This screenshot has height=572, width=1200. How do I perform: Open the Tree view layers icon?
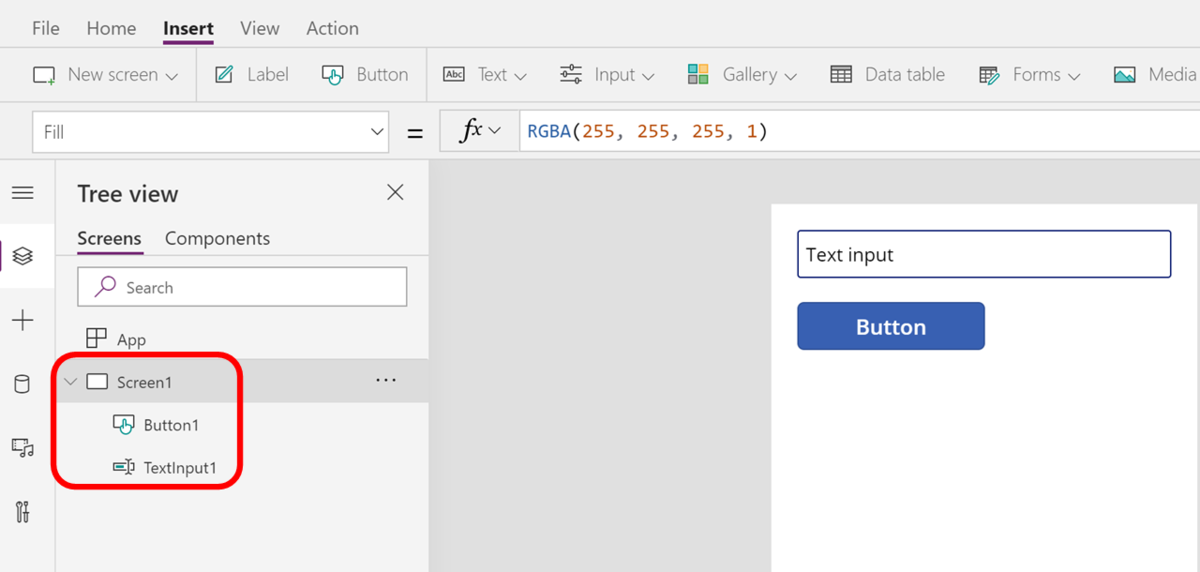[x=22, y=256]
